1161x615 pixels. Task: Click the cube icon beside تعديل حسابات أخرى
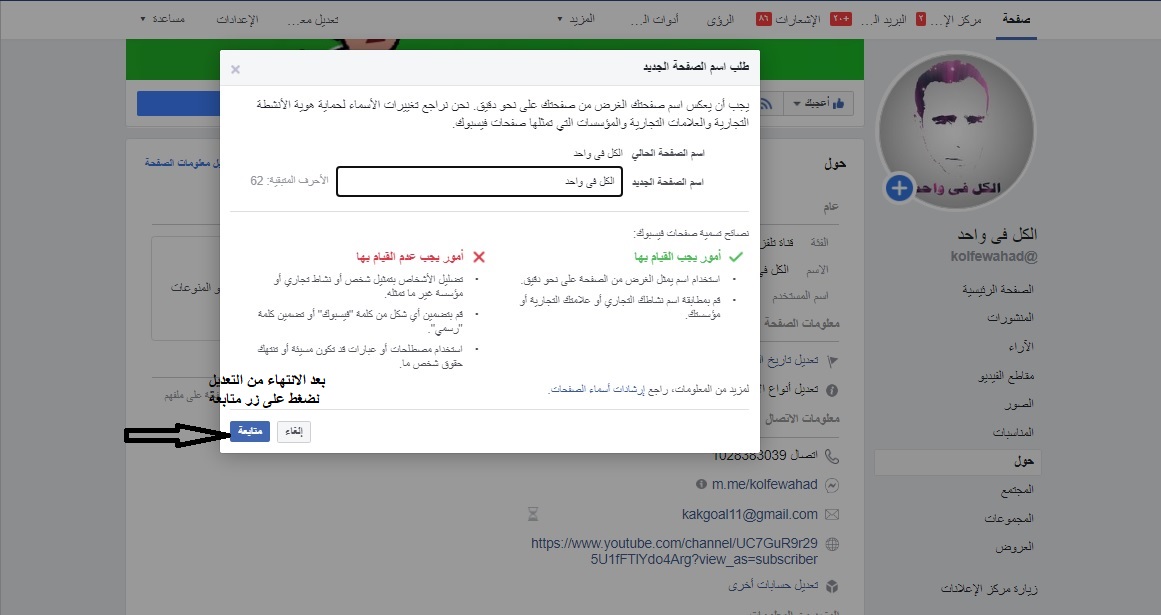pyautogui.click(x=831, y=584)
